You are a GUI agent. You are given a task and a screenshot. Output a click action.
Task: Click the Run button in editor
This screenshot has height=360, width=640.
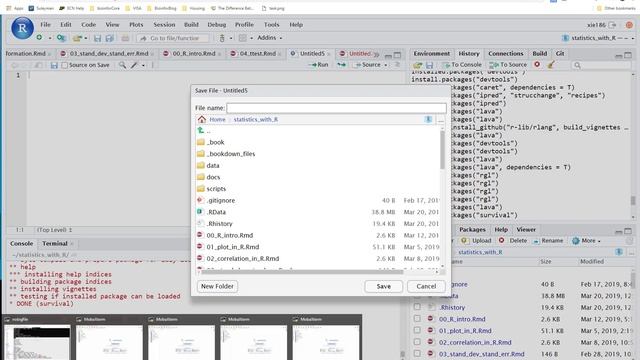click(x=318, y=65)
